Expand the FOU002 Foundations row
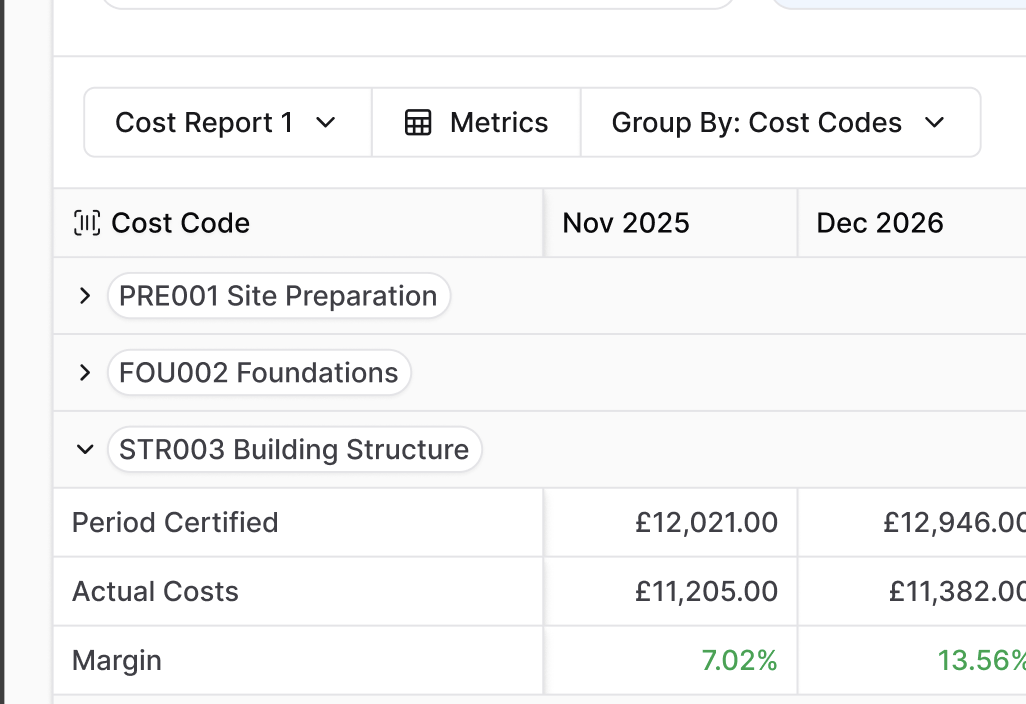Screen dimensions: 1026x704 85,373
